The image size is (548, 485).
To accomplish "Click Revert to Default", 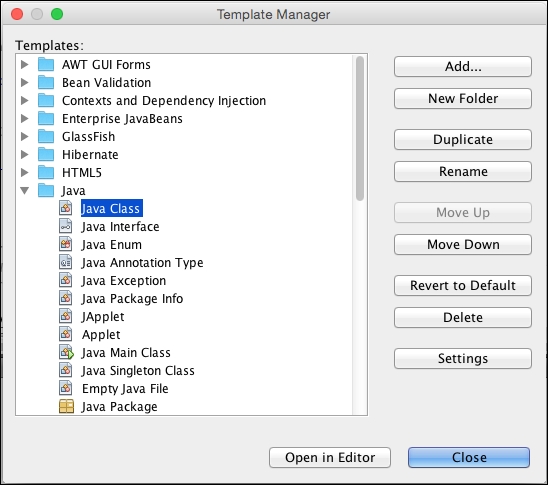I will pyautogui.click(x=463, y=285).
